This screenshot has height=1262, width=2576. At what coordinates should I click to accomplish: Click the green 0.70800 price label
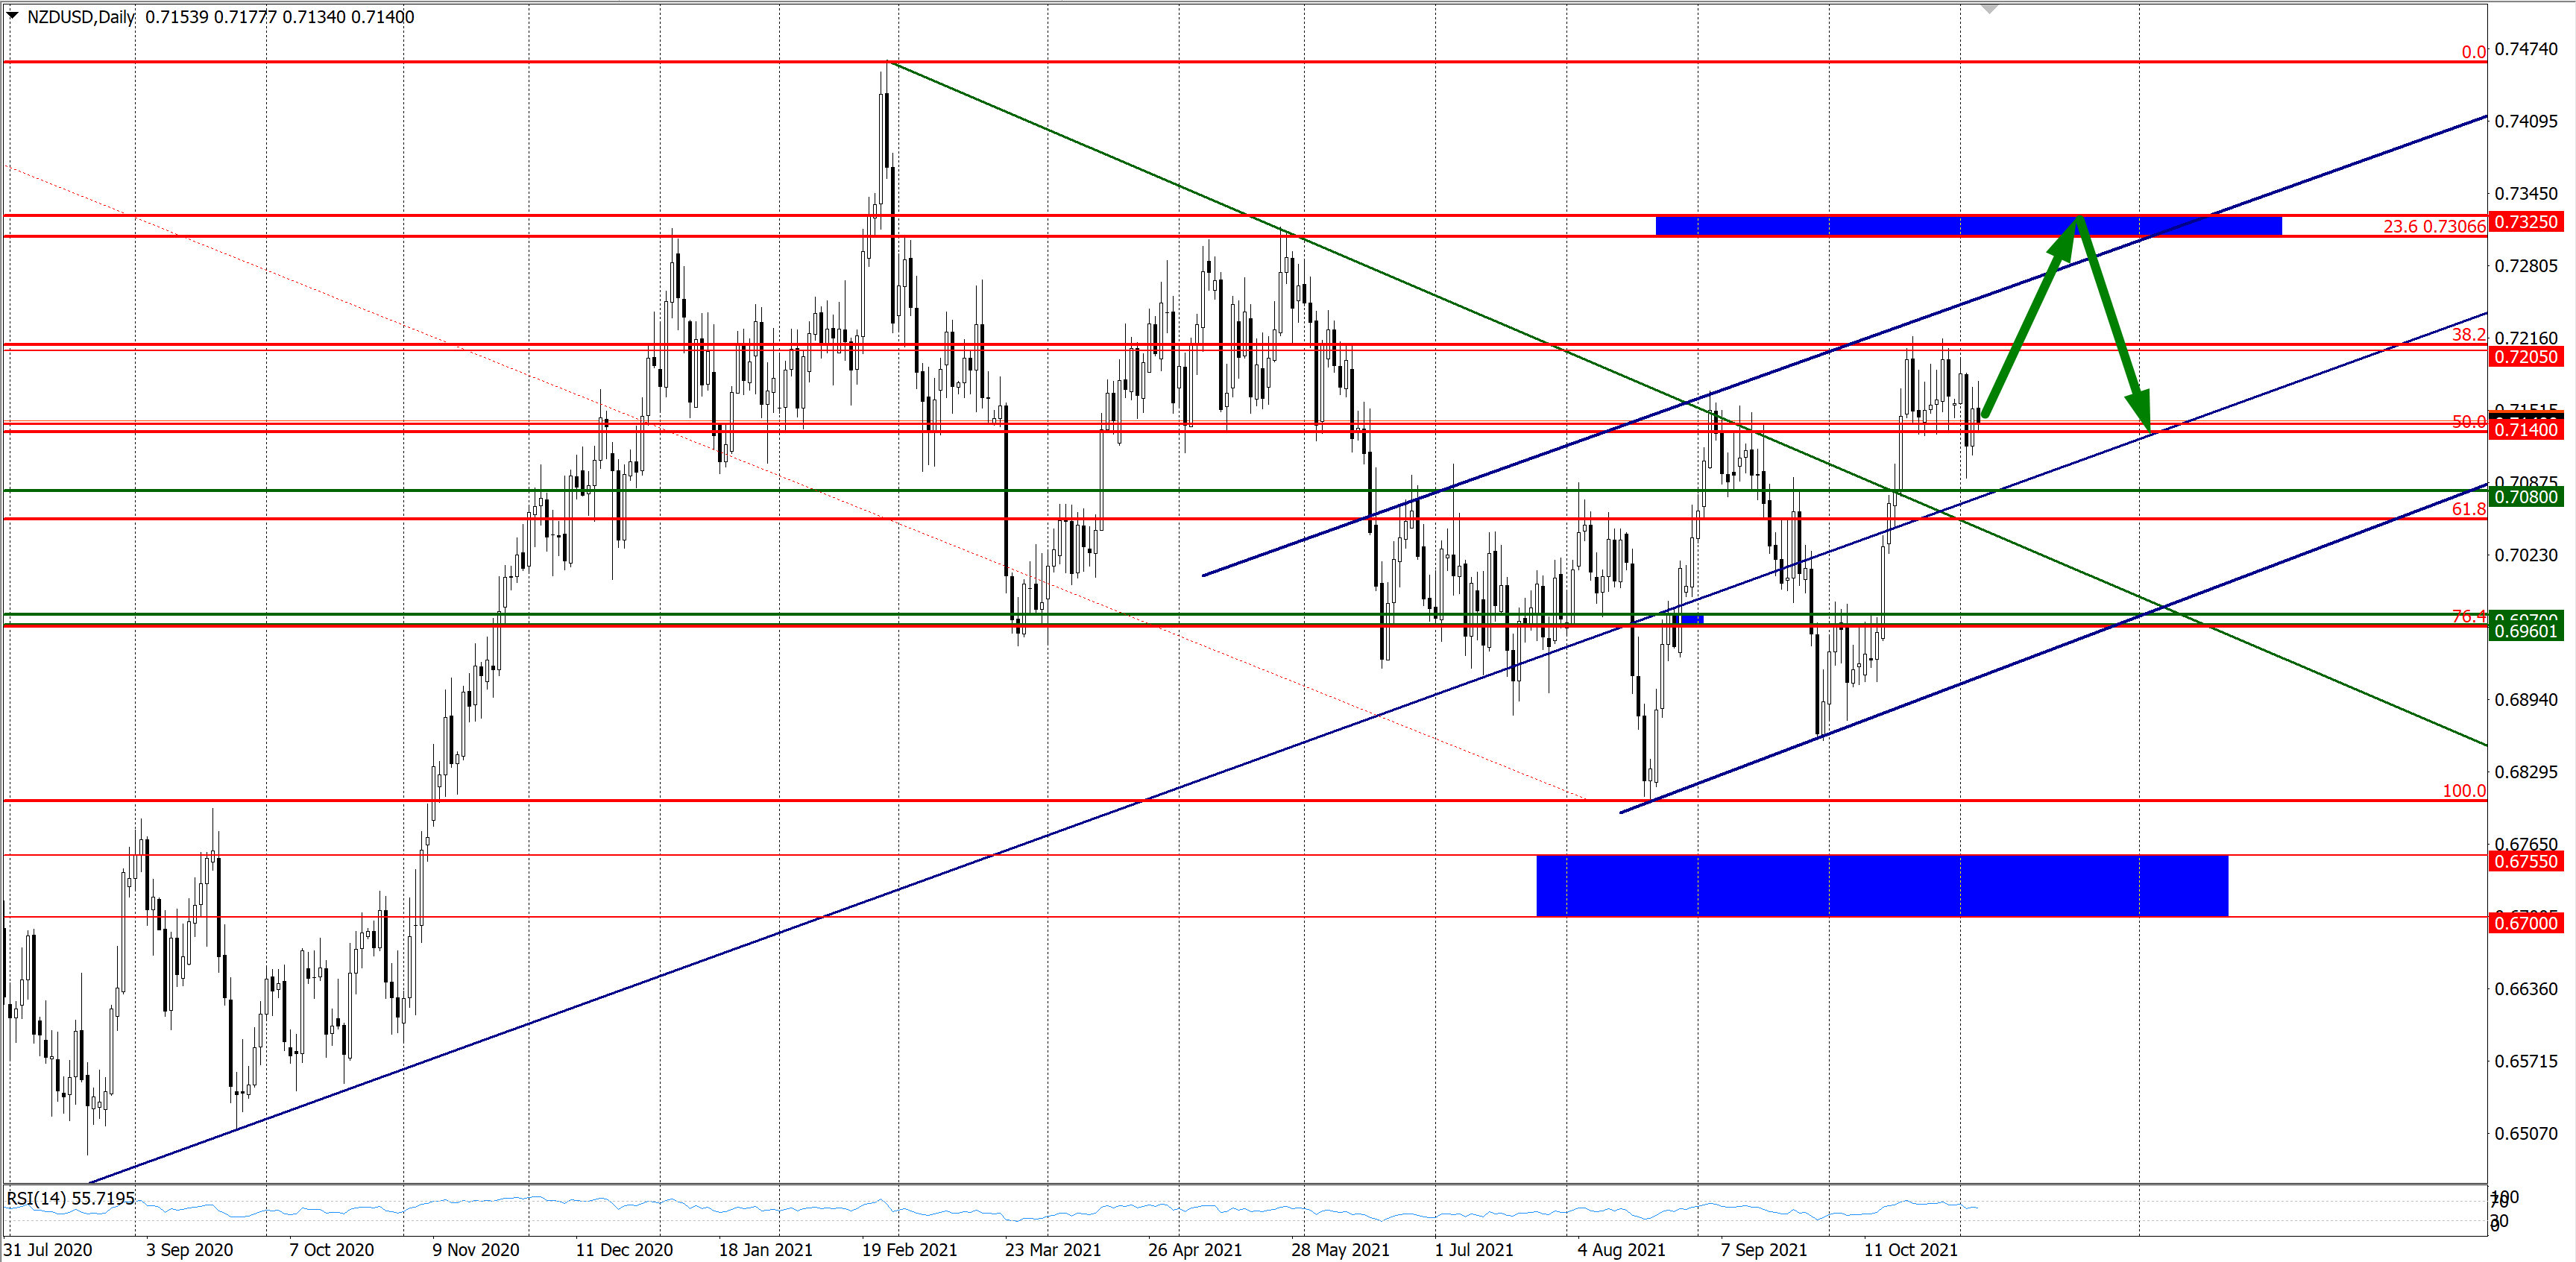2525,497
